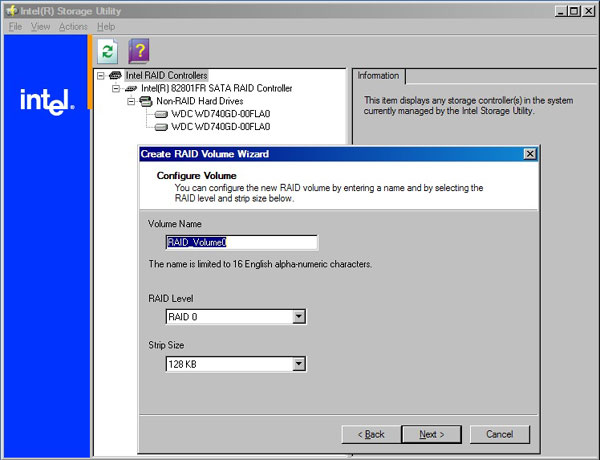Select the Non-RAID Hard Drives label
Image resolution: width=600 pixels, height=460 pixels.
pyautogui.click(x=200, y=101)
